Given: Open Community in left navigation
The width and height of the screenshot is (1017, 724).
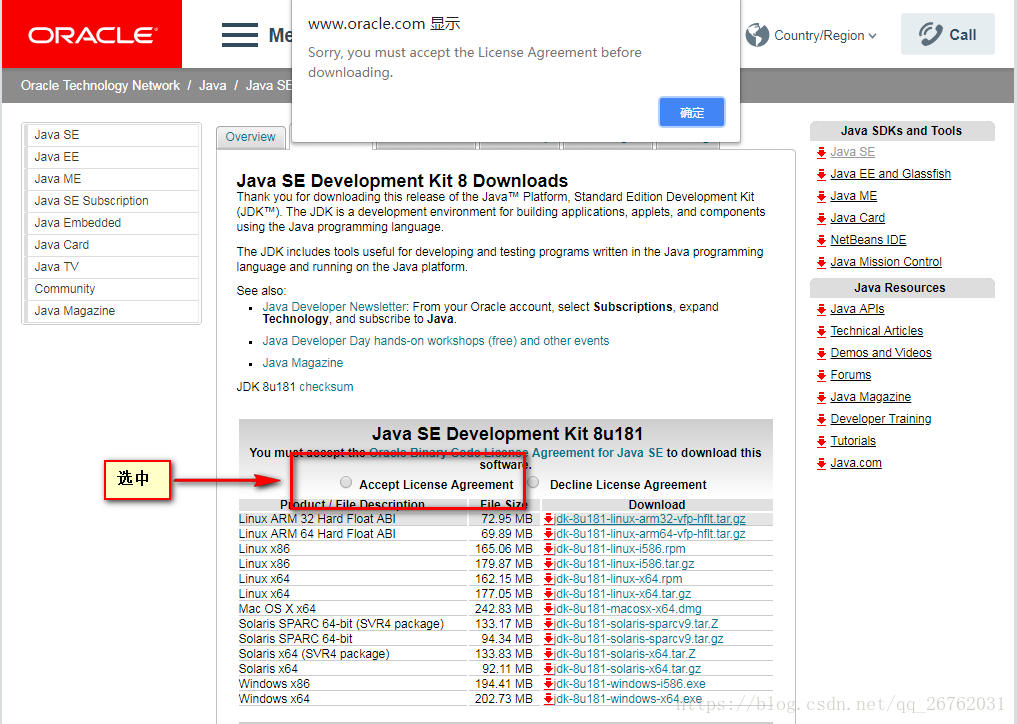Looking at the screenshot, I should pyautogui.click(x=112, y=289).
